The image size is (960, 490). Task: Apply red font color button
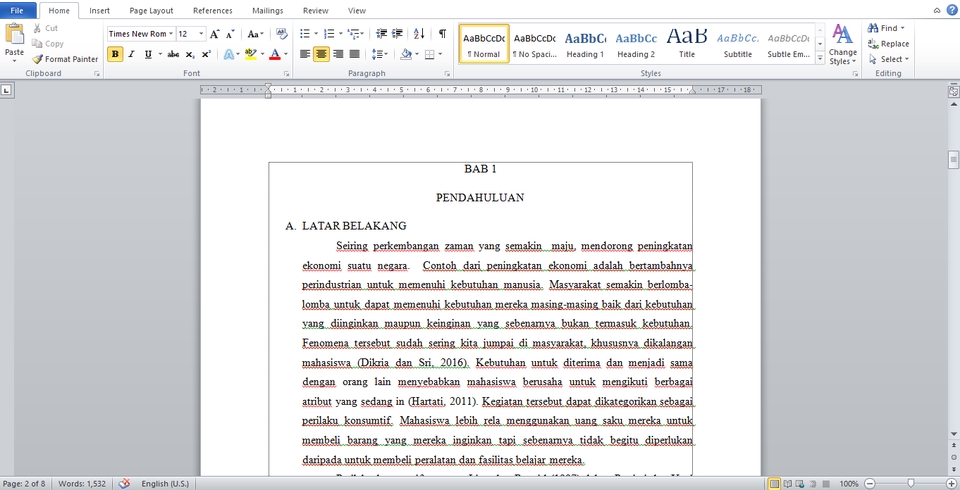tap(275, 54)
